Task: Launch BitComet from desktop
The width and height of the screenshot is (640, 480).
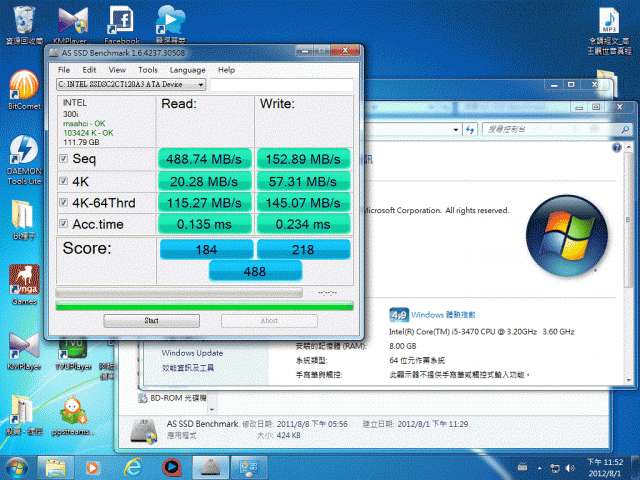Action: coord(24,86)
